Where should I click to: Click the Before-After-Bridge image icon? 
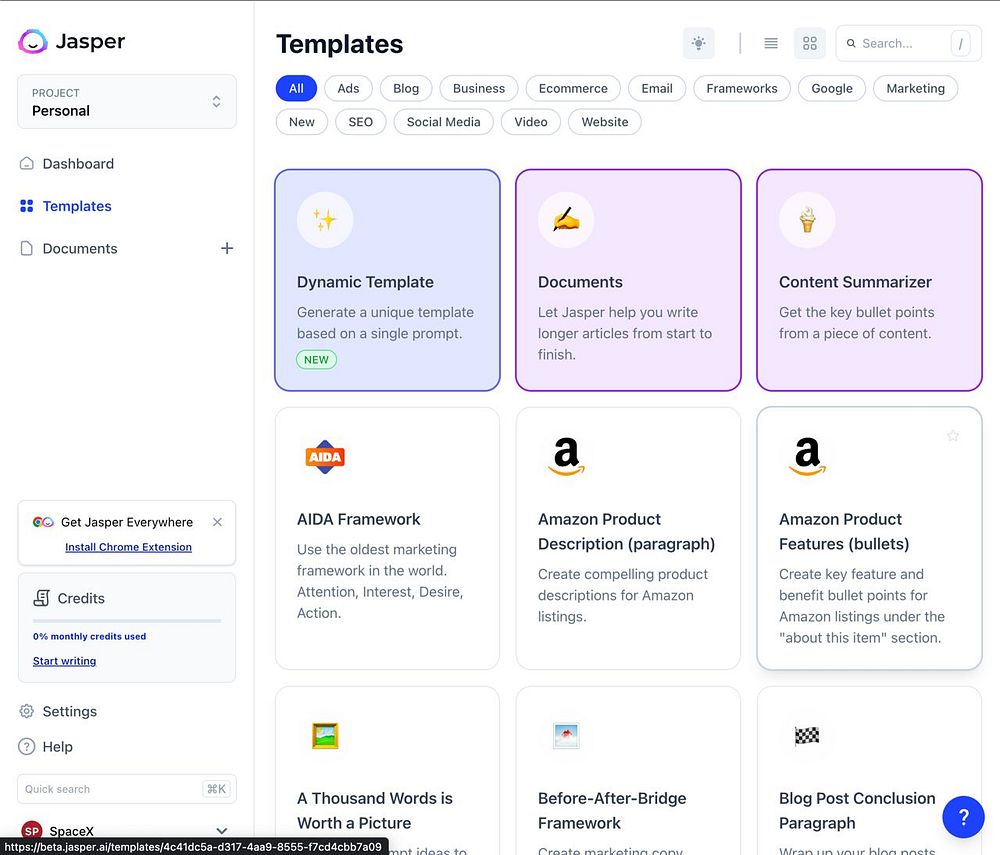coord(566,736)
